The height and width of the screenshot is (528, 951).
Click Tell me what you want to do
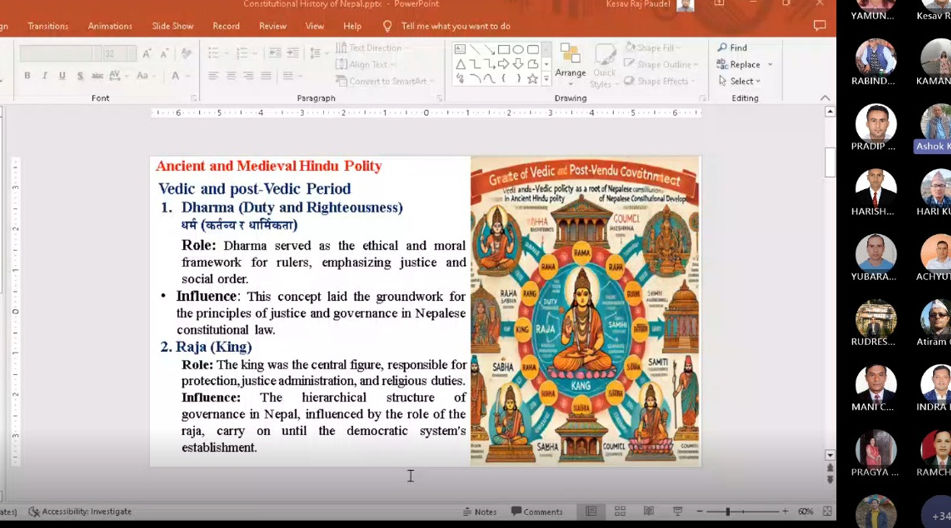coord(455,26)
